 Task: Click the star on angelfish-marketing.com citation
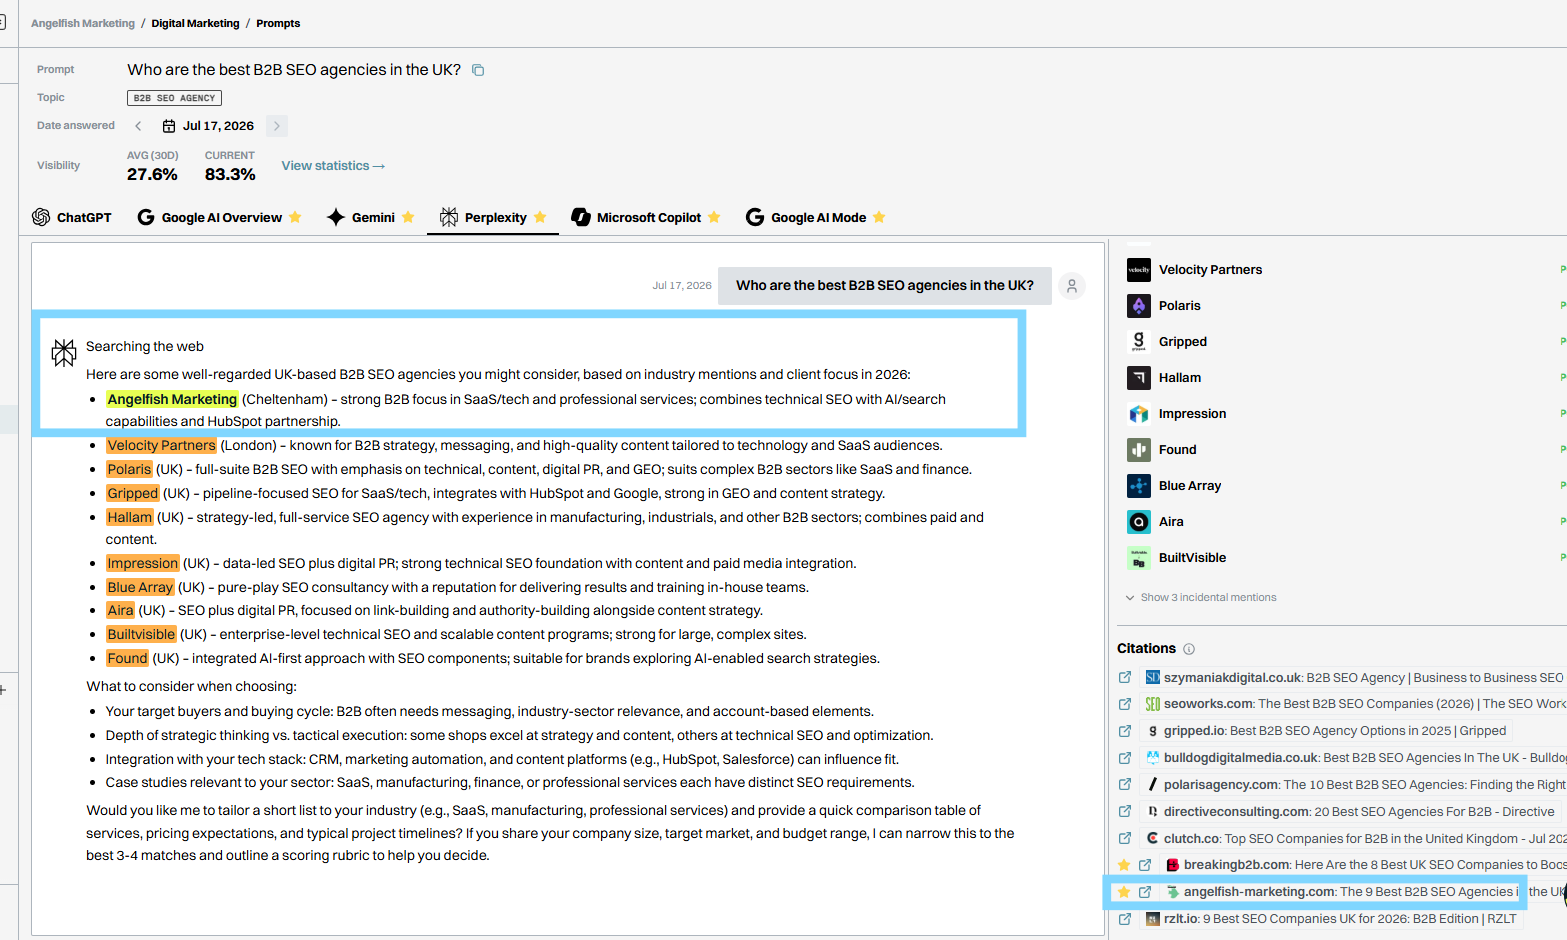click(x=1124, y=892)
